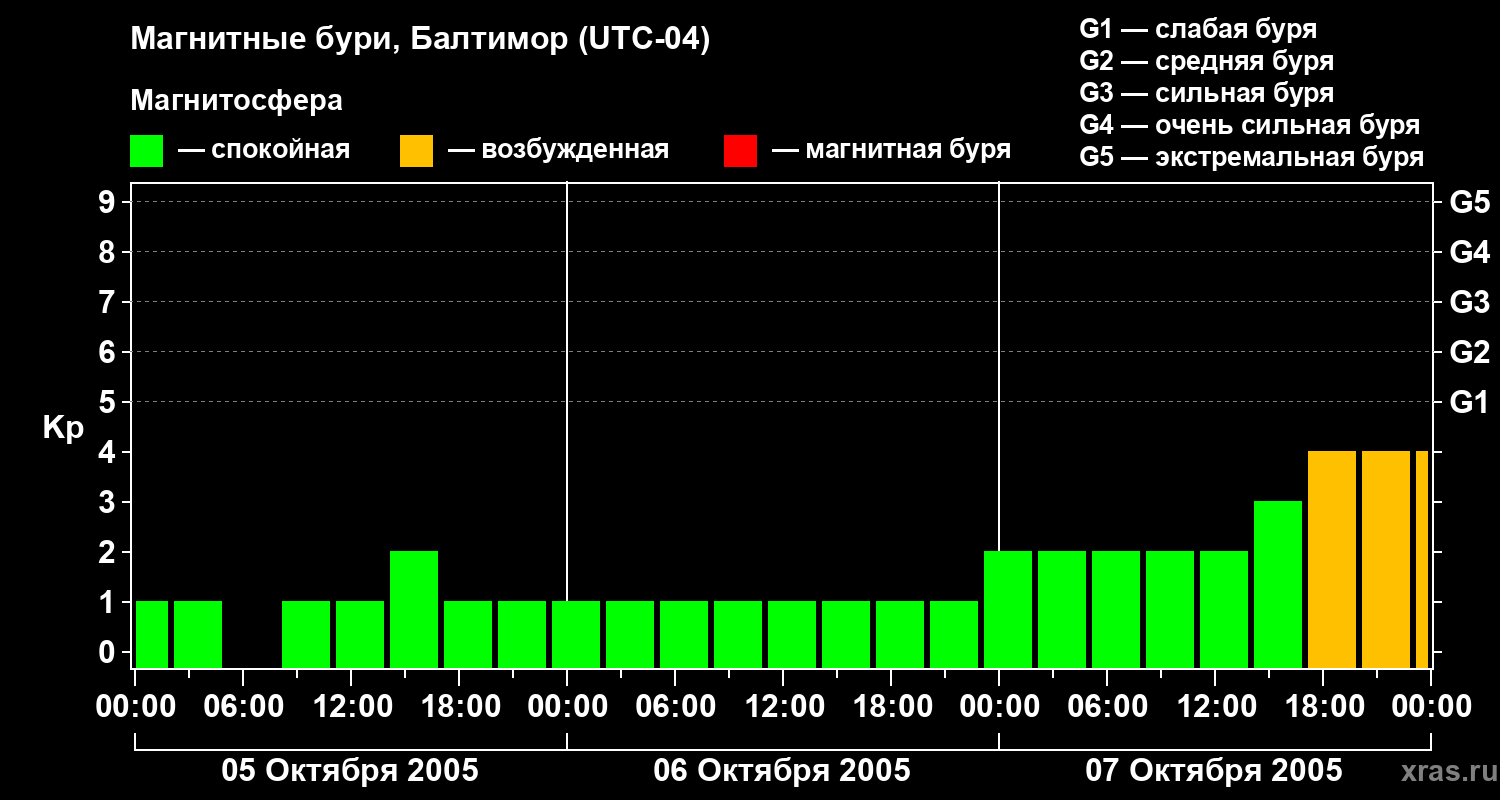Click the 'G3 — сильная буря' description
Image resolution: width=1500 pixels, height=800 pixels.
point(1206,93)
